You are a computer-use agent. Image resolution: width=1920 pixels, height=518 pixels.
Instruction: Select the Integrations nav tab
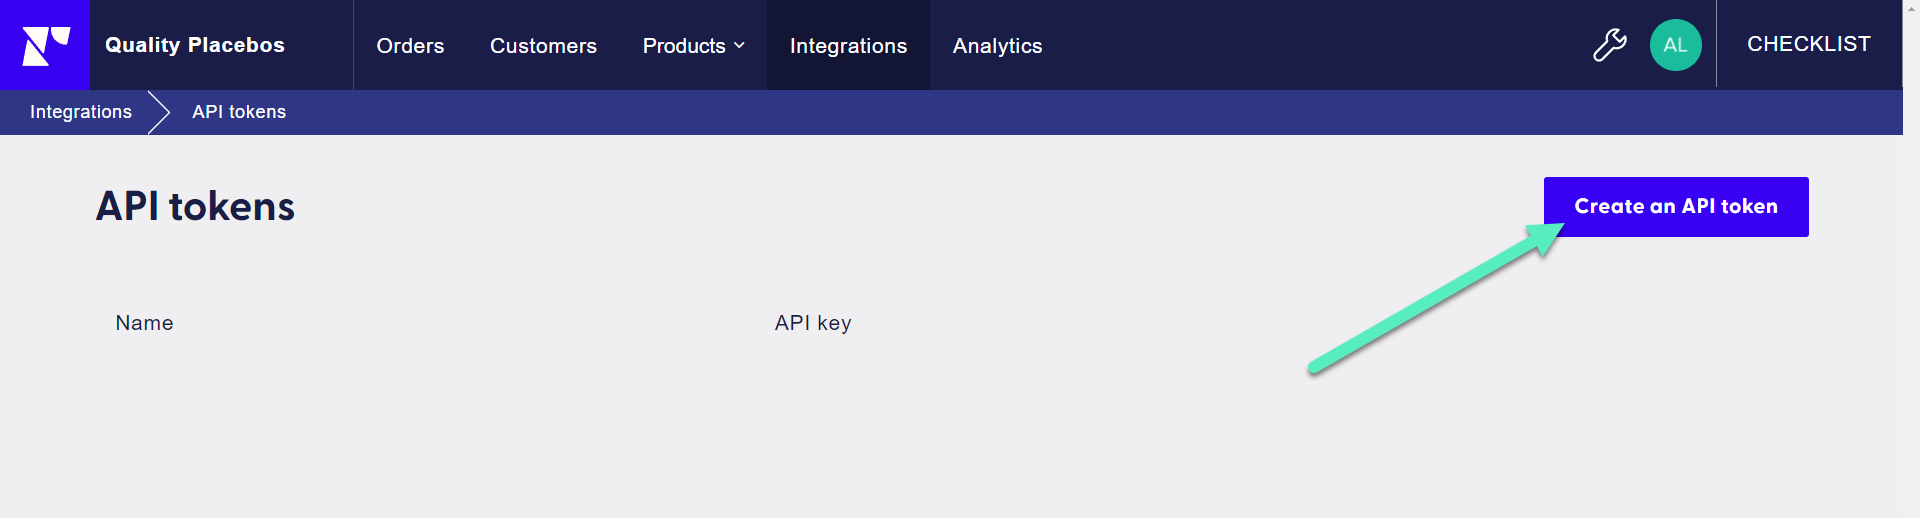[x=848, y=46]
